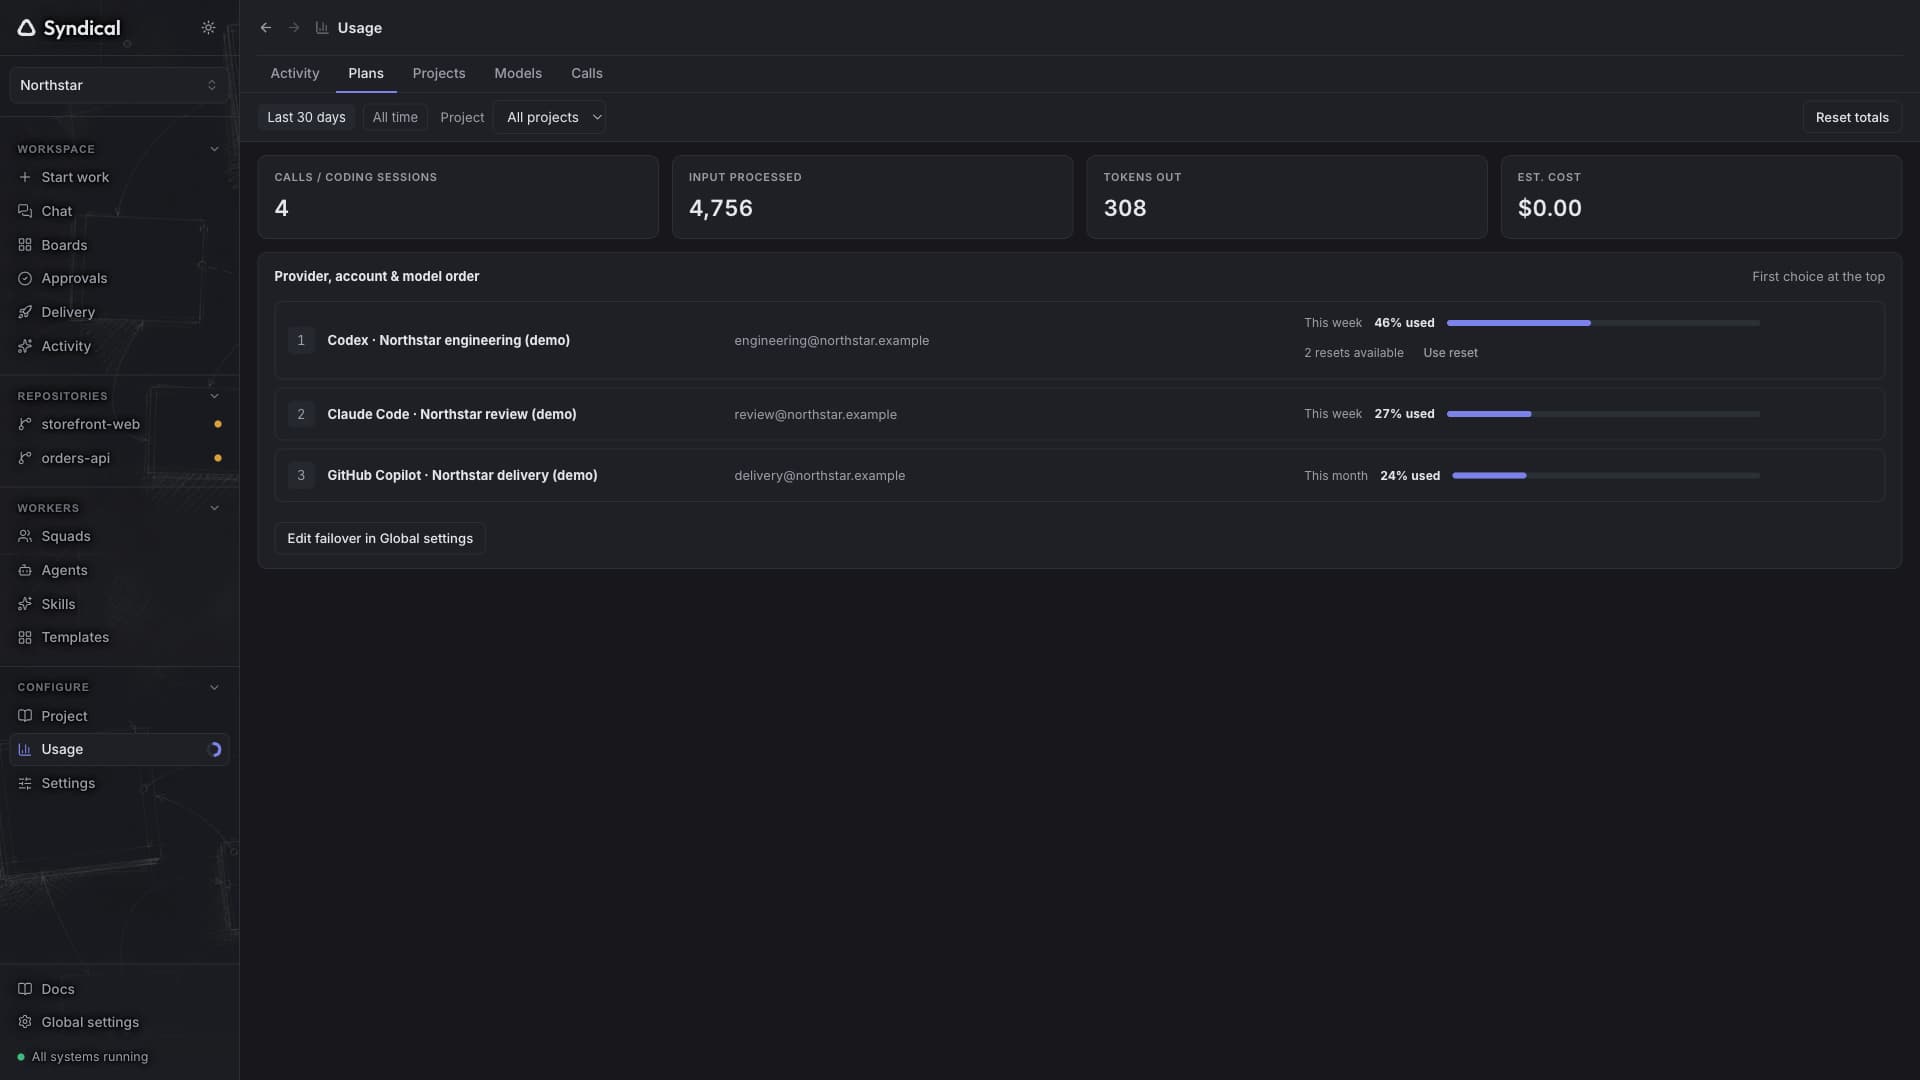Image resolution: width=1920 pixels, height=1080 pixels.
Task: Toggle the light theme sun icon
Action: coord(208,28)
